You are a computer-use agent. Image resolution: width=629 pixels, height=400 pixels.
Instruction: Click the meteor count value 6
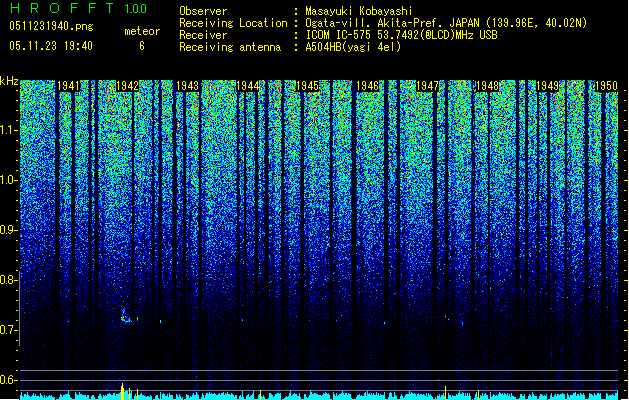[x=142, y=46]
